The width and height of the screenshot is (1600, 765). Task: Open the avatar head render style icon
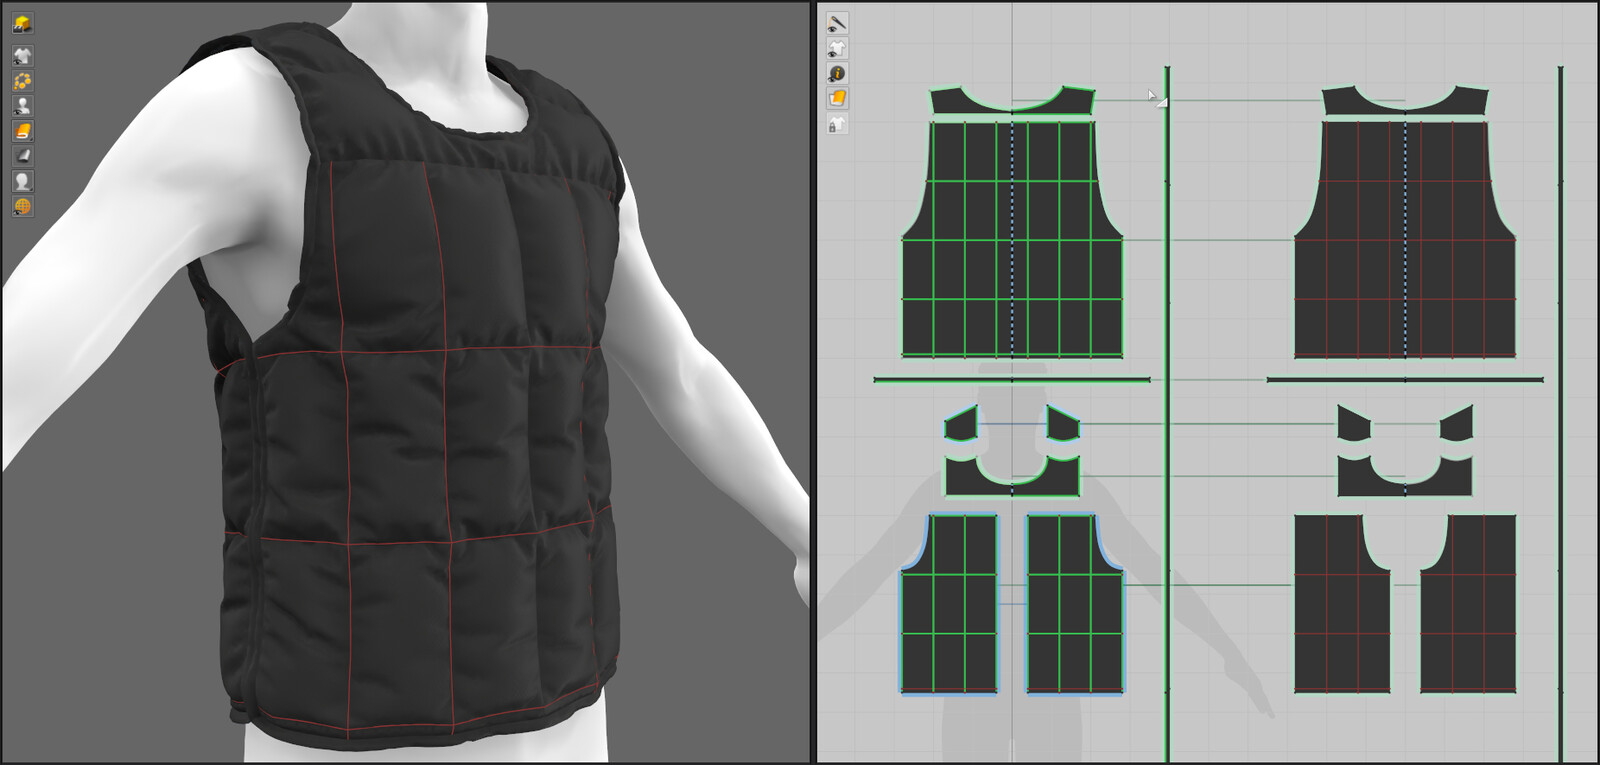click(22, 181)
